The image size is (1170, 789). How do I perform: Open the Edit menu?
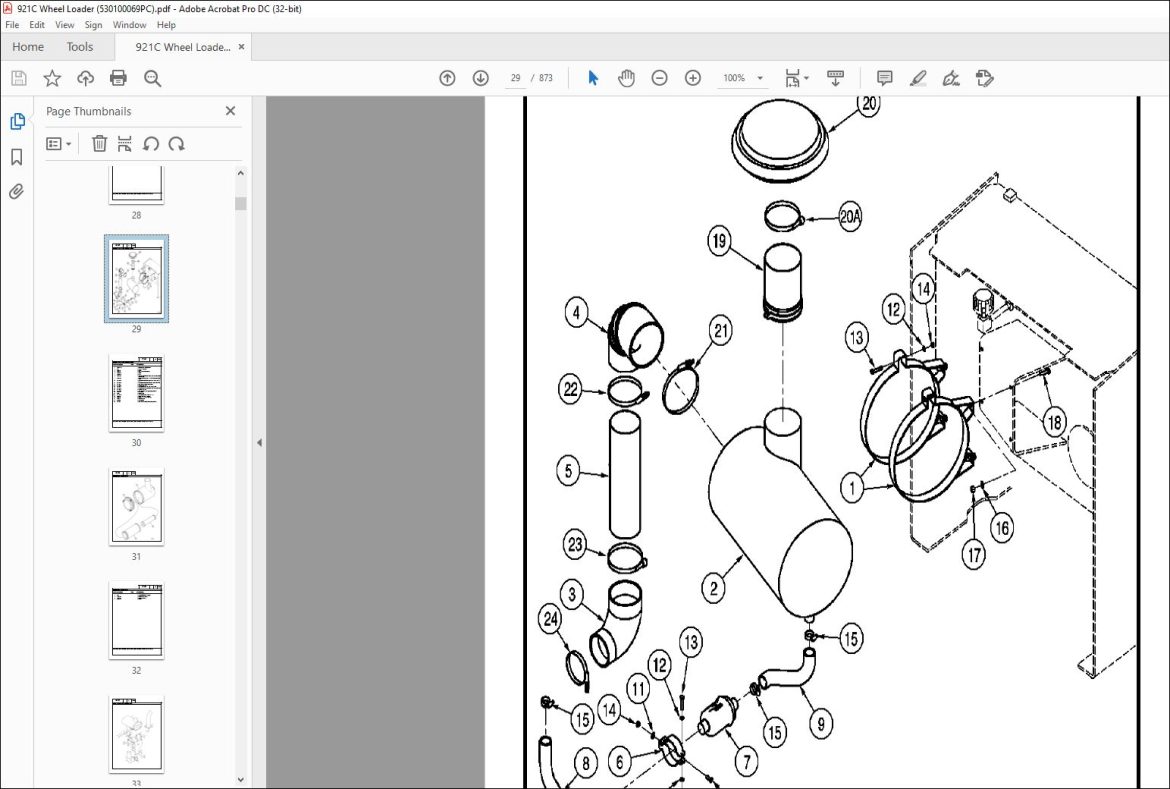click(37, 25)
